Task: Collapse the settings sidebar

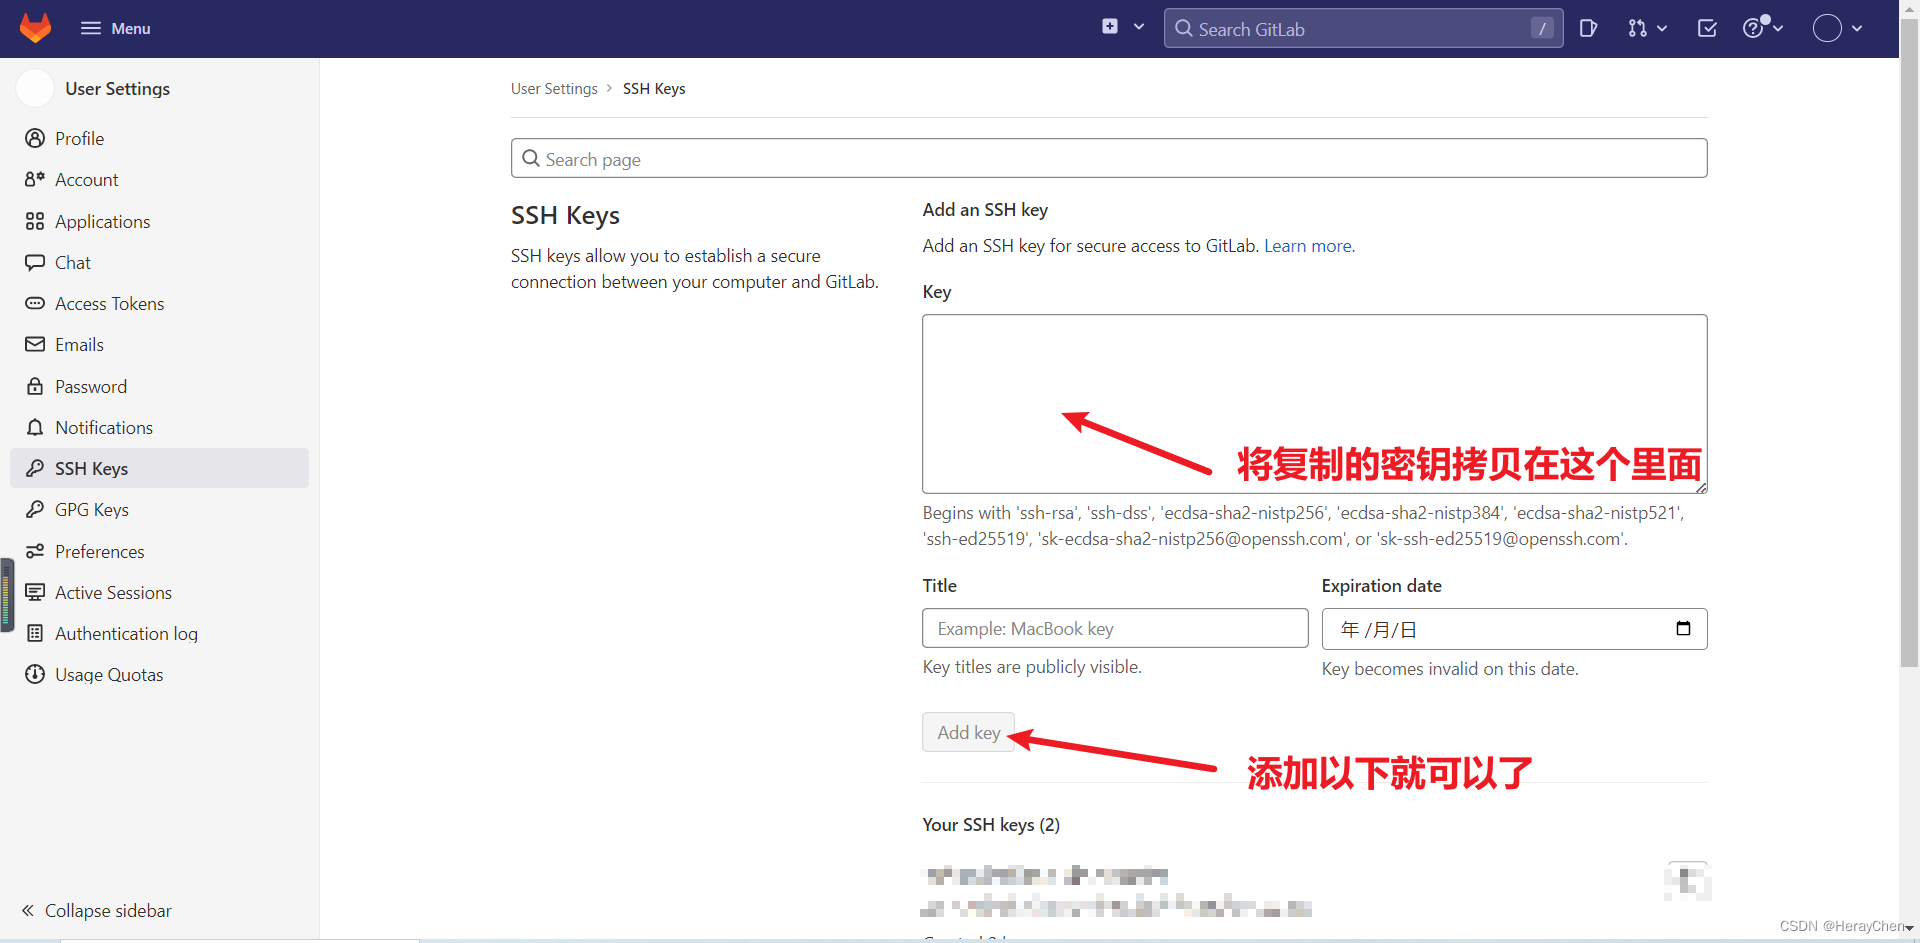Action: (x=96, y=910)
